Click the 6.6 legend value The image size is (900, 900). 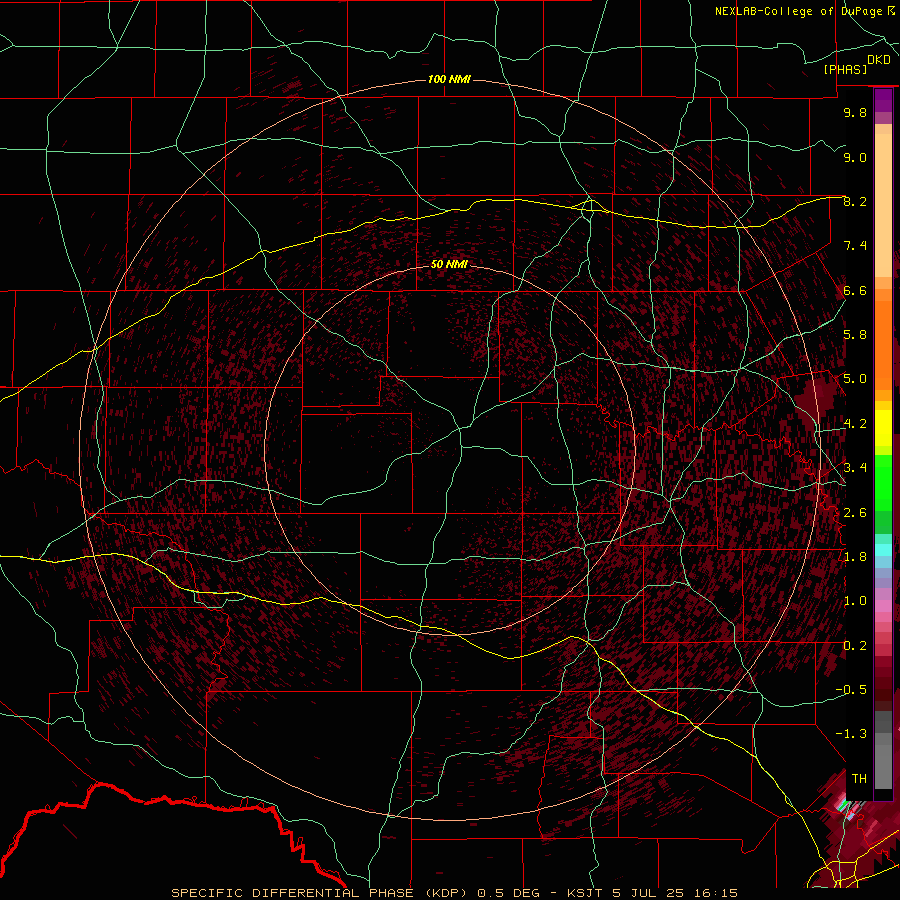(x=855, y=290)
